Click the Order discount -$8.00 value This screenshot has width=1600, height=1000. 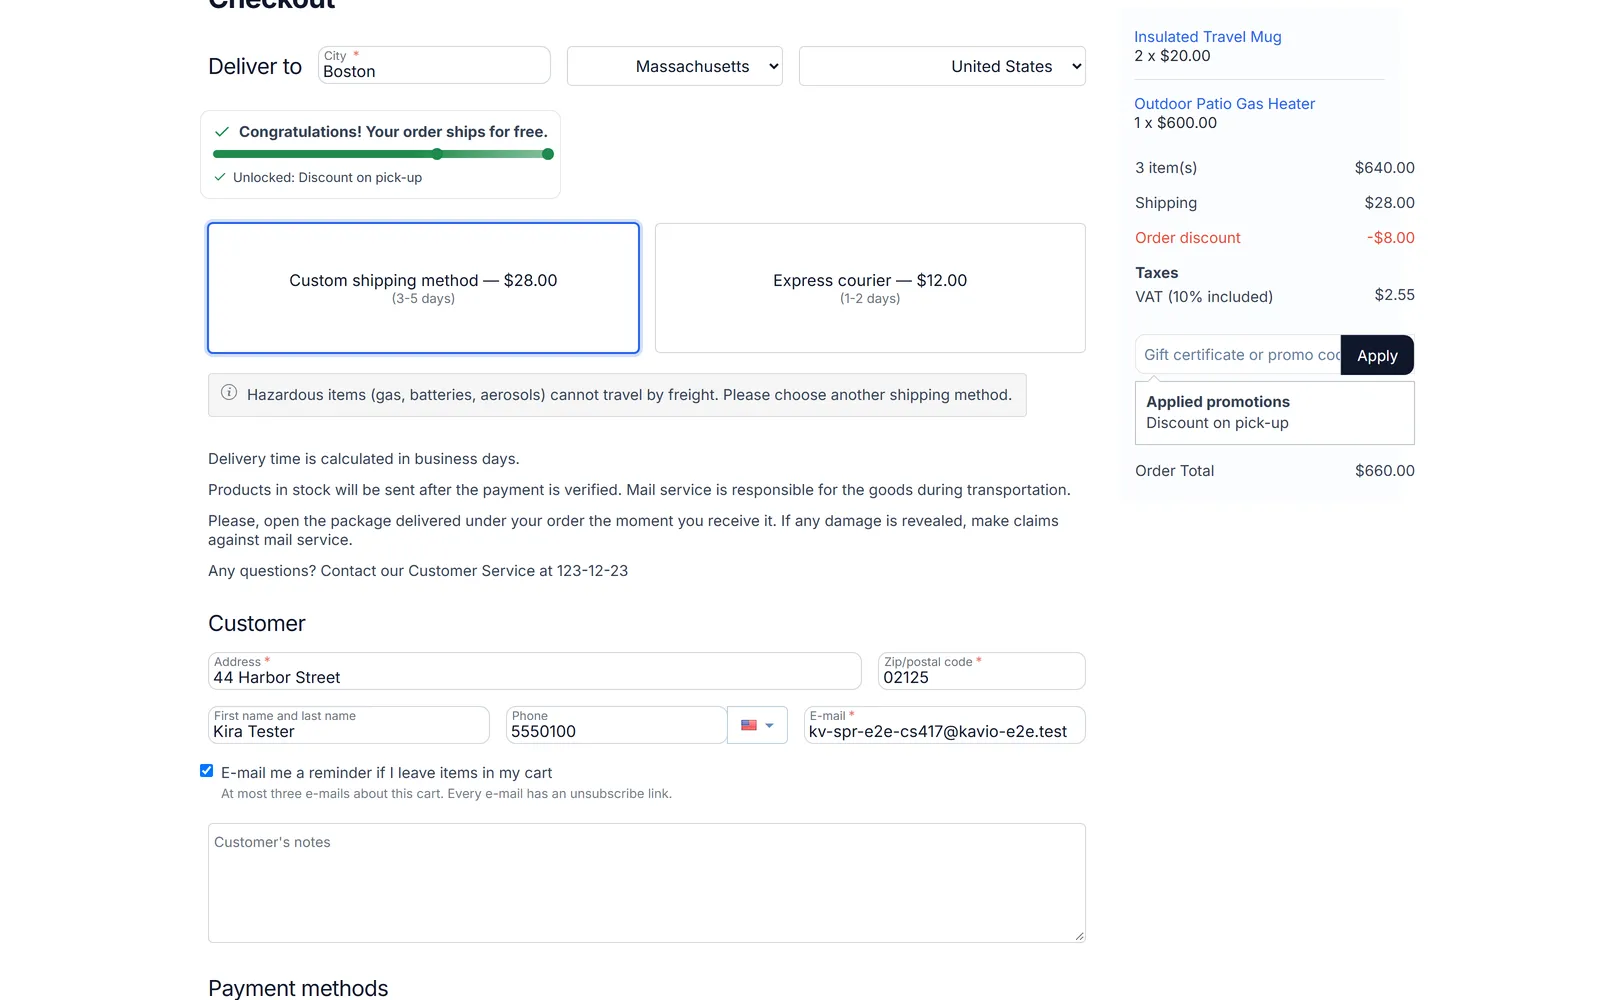tap(1390, 238)
